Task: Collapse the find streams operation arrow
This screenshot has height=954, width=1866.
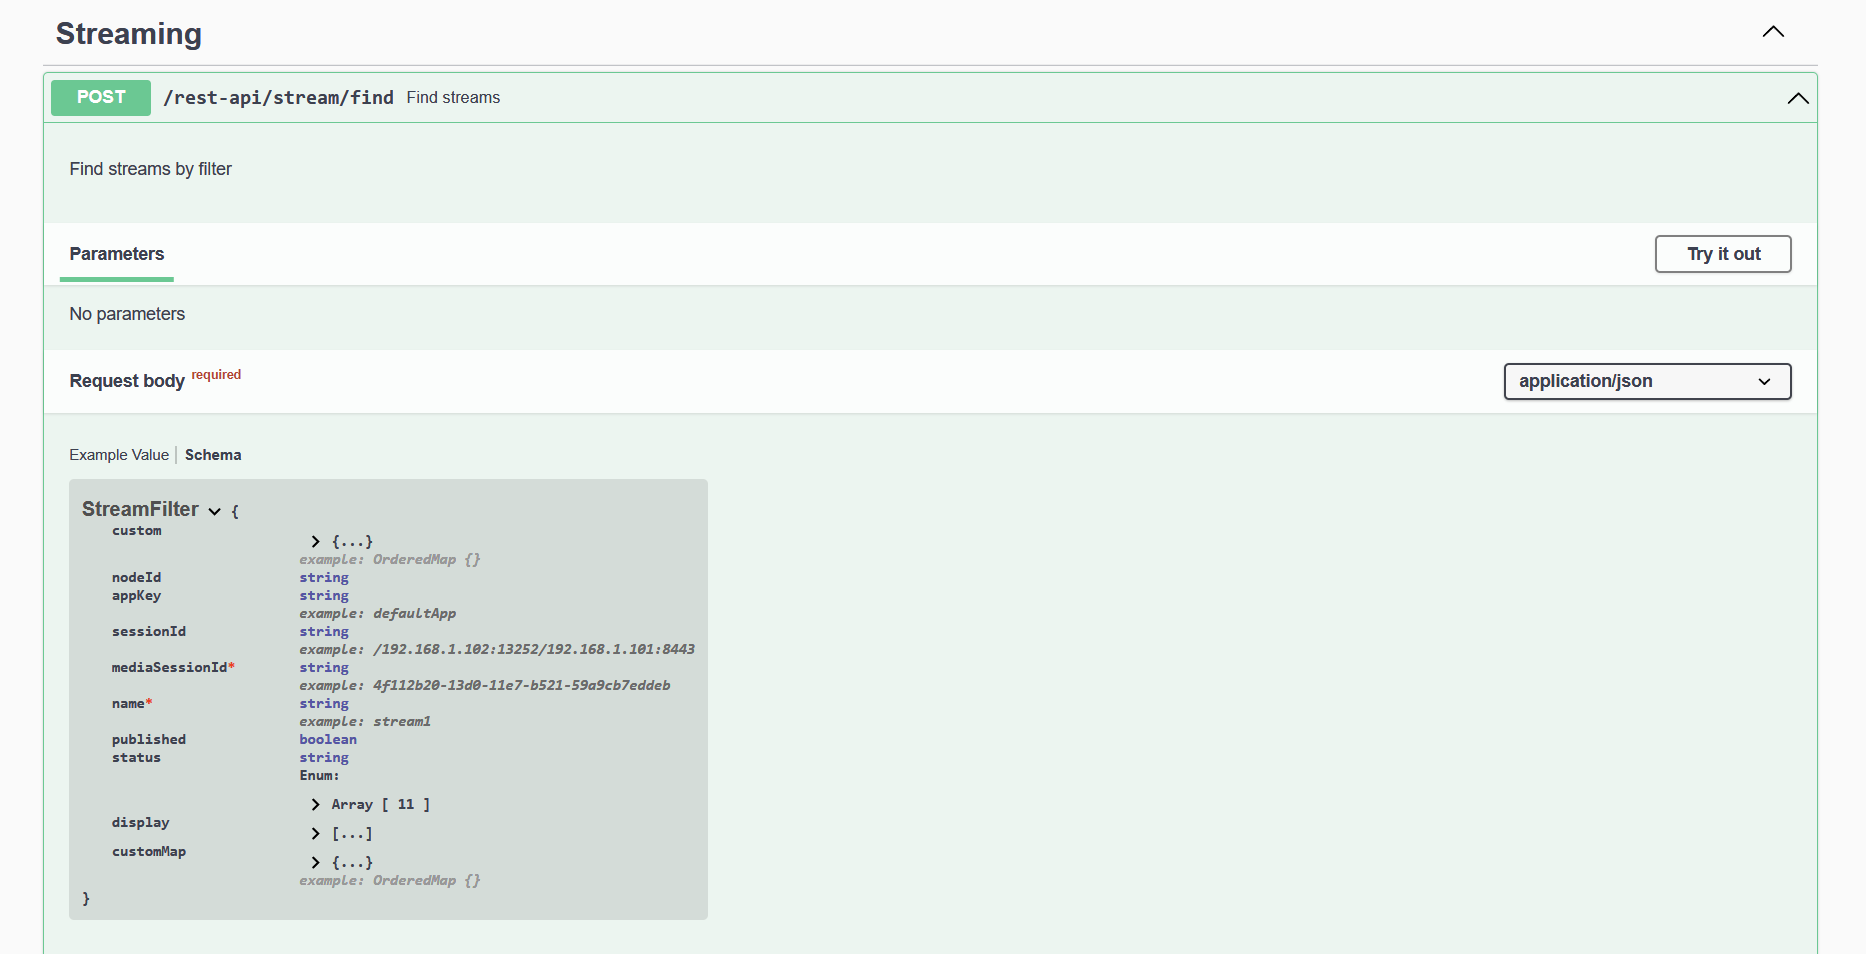Action: 1797,98
